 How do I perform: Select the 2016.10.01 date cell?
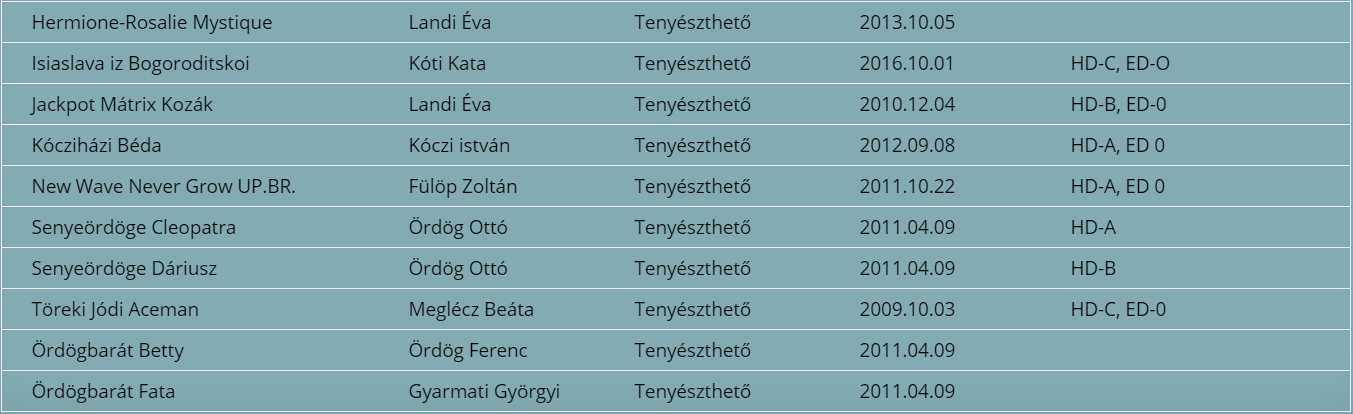pos(907,63)
